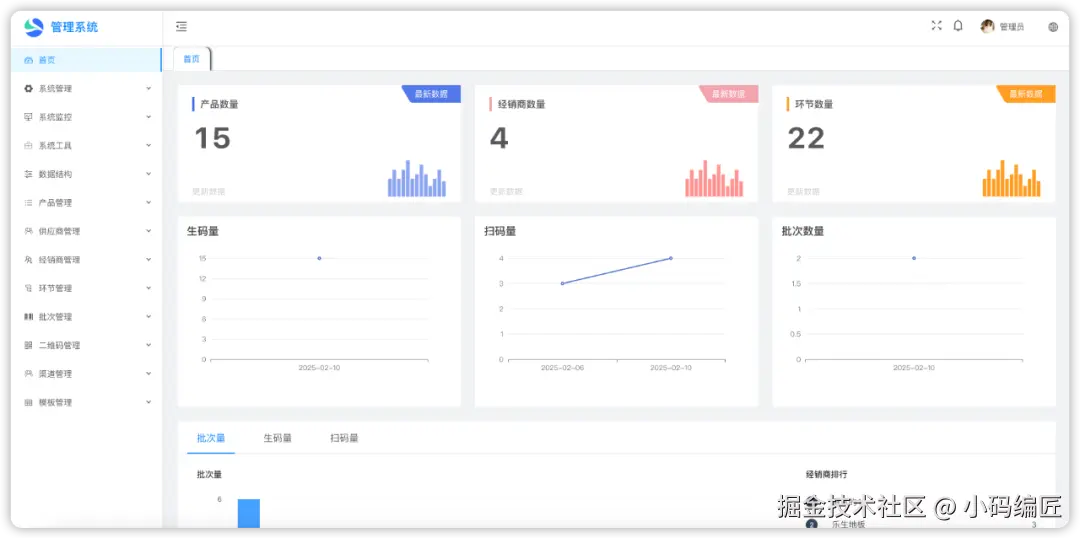Click the 供应商管理 icon
Image resolution: width=1080 pixels, height=538 pixels.
pyautogui.click(x=28, y=231)
